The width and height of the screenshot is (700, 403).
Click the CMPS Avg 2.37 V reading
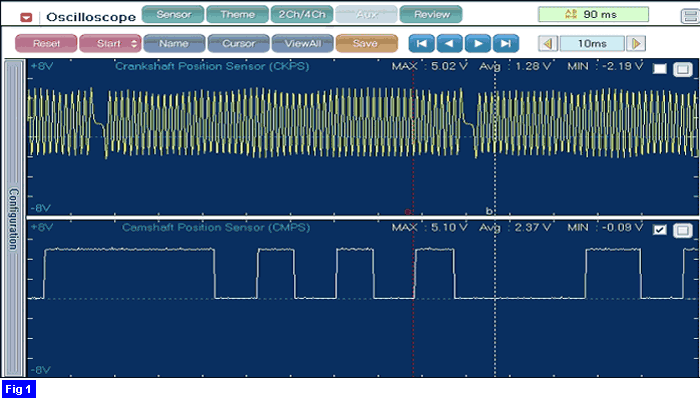[515, 228]
